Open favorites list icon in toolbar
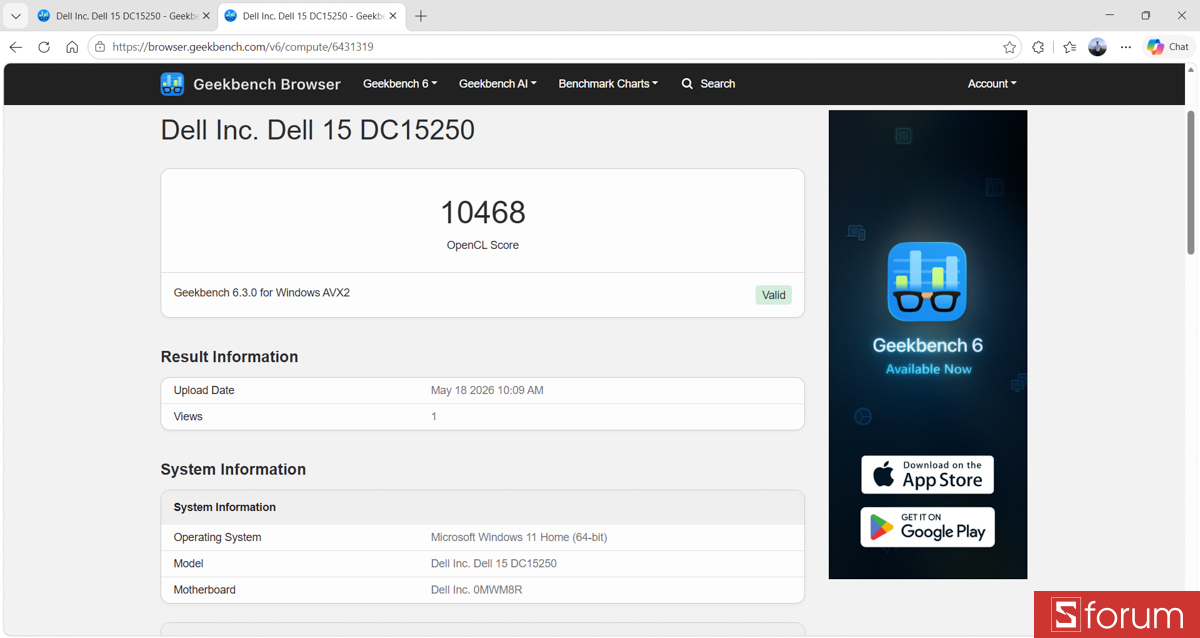Image resolution: width=1200 pixels, height=638 pixels. coord(1069,47)
